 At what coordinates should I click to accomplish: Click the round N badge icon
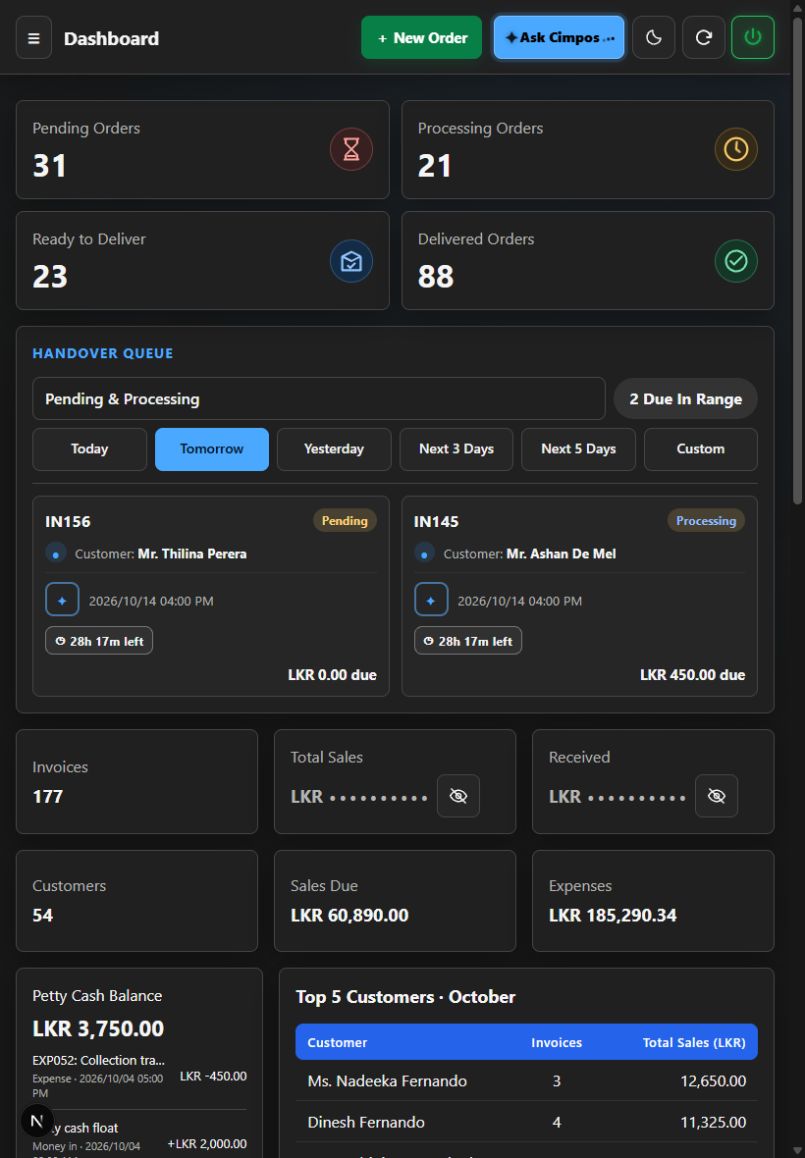[x=37, y=1121]
